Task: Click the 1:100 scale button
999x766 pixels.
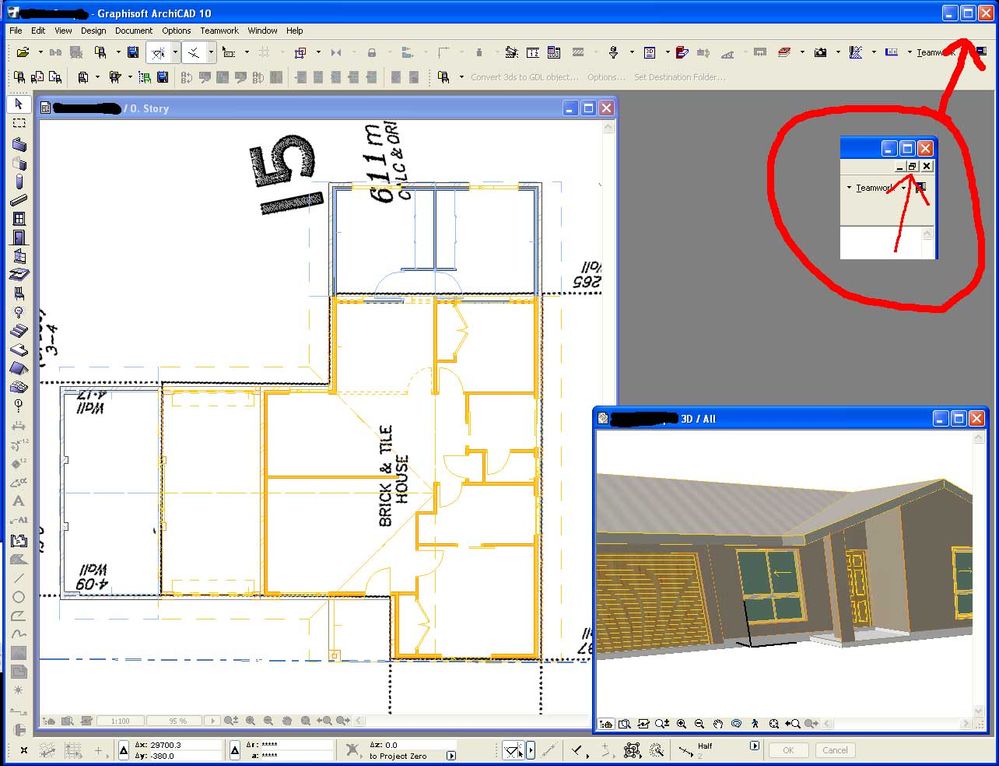Action: [x=120, y=721]
